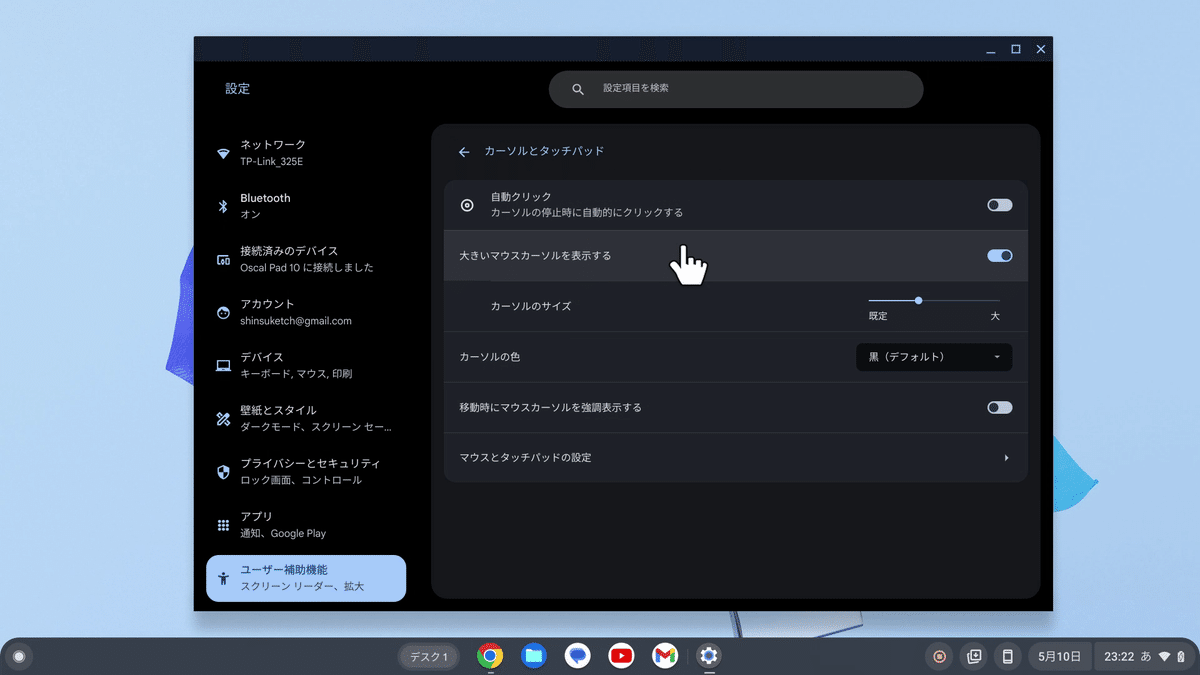Click the apps grid icon beside アプリ

click(x=223, y=525)
